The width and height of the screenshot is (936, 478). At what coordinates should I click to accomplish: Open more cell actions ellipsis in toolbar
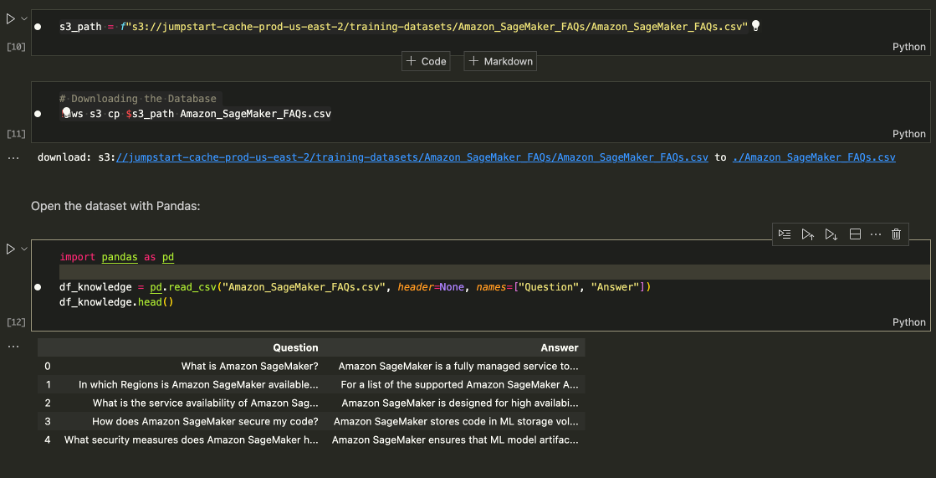pos(876,235)
